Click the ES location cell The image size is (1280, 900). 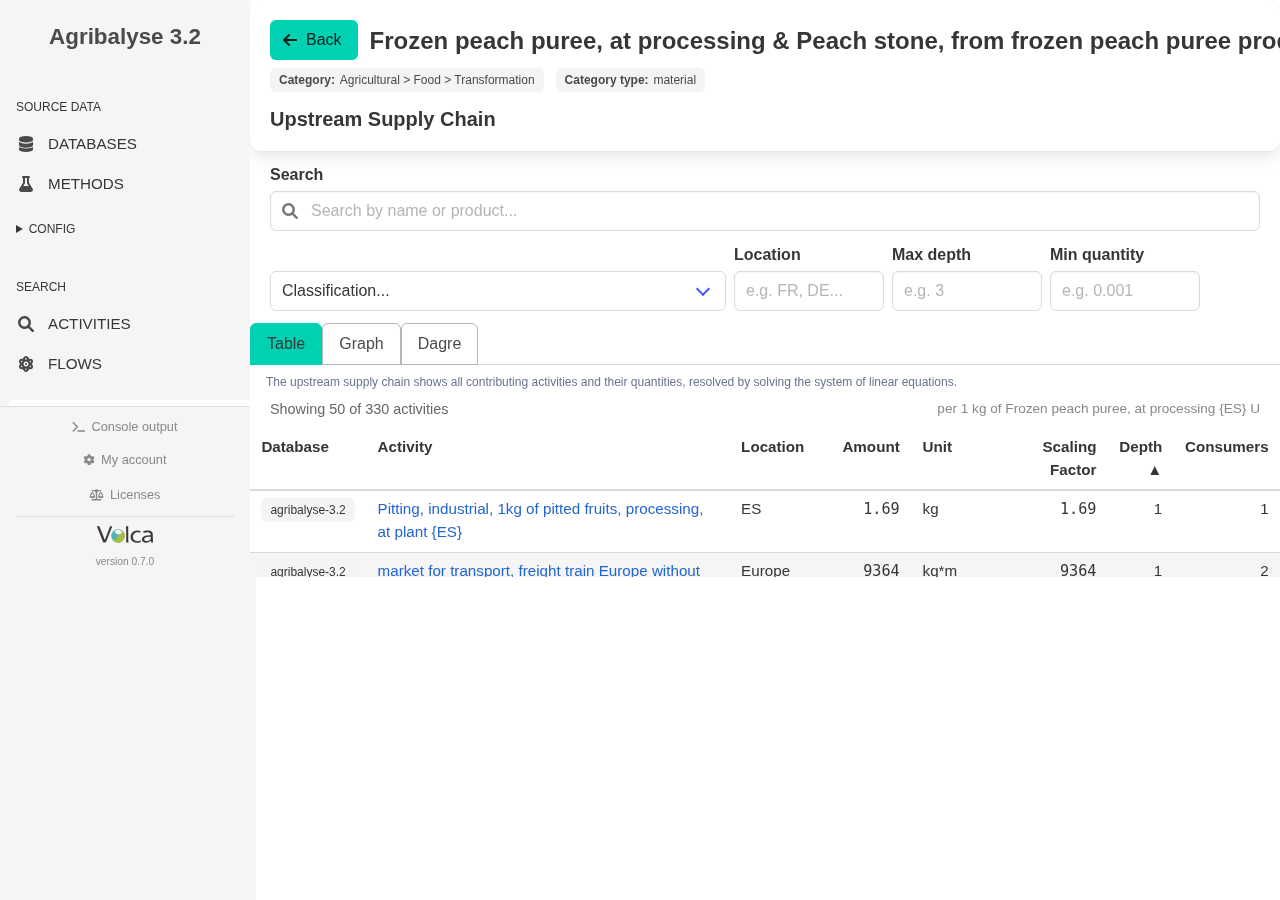(751, 509)
